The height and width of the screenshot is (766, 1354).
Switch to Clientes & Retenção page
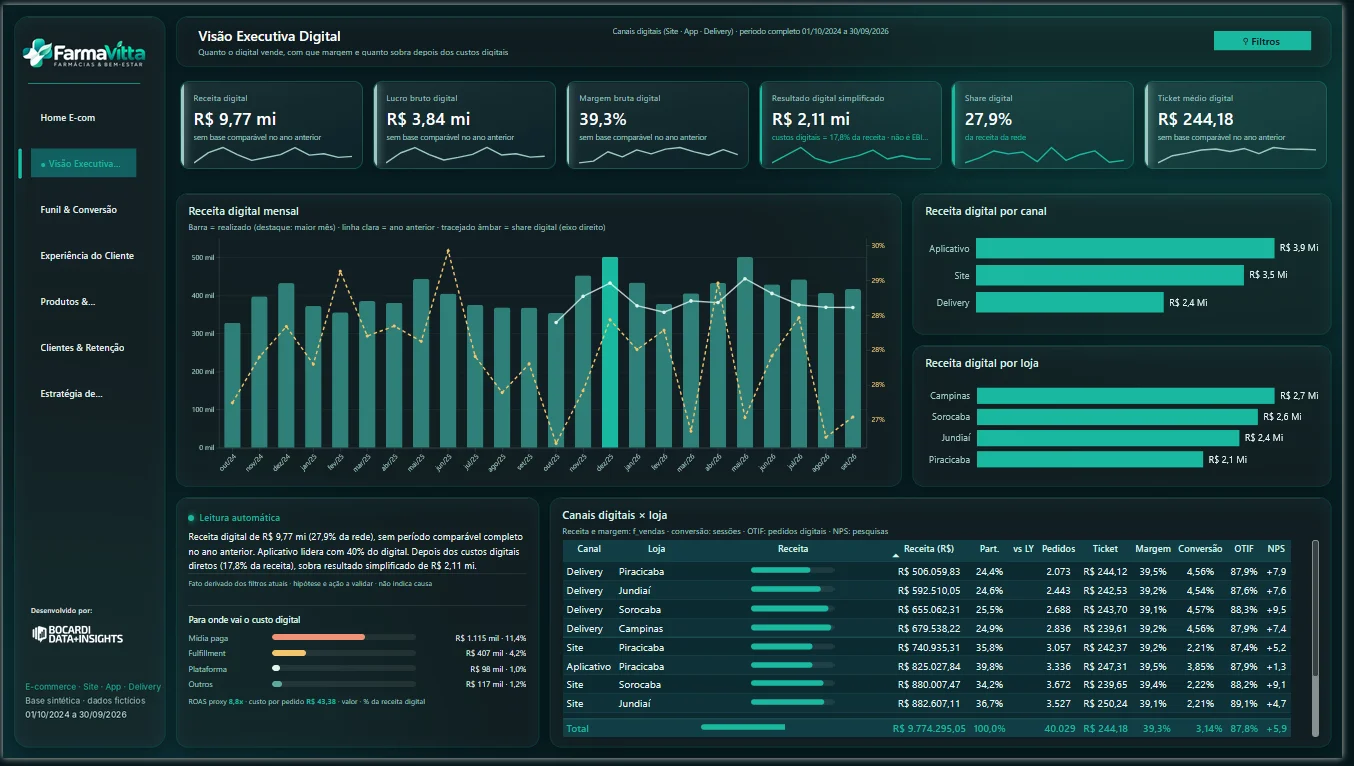tap(83, 348)
